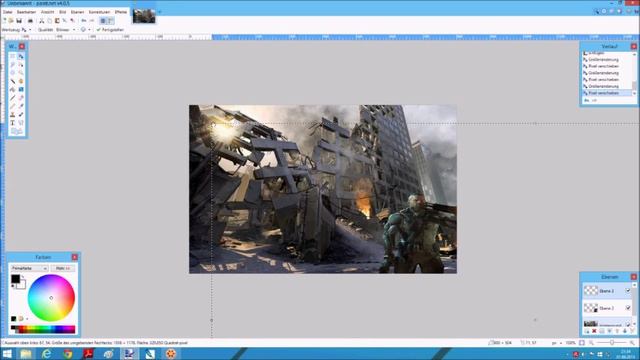Select the Eraser tool
Viewport: 640px width, 360px height.
pos(21,98)
